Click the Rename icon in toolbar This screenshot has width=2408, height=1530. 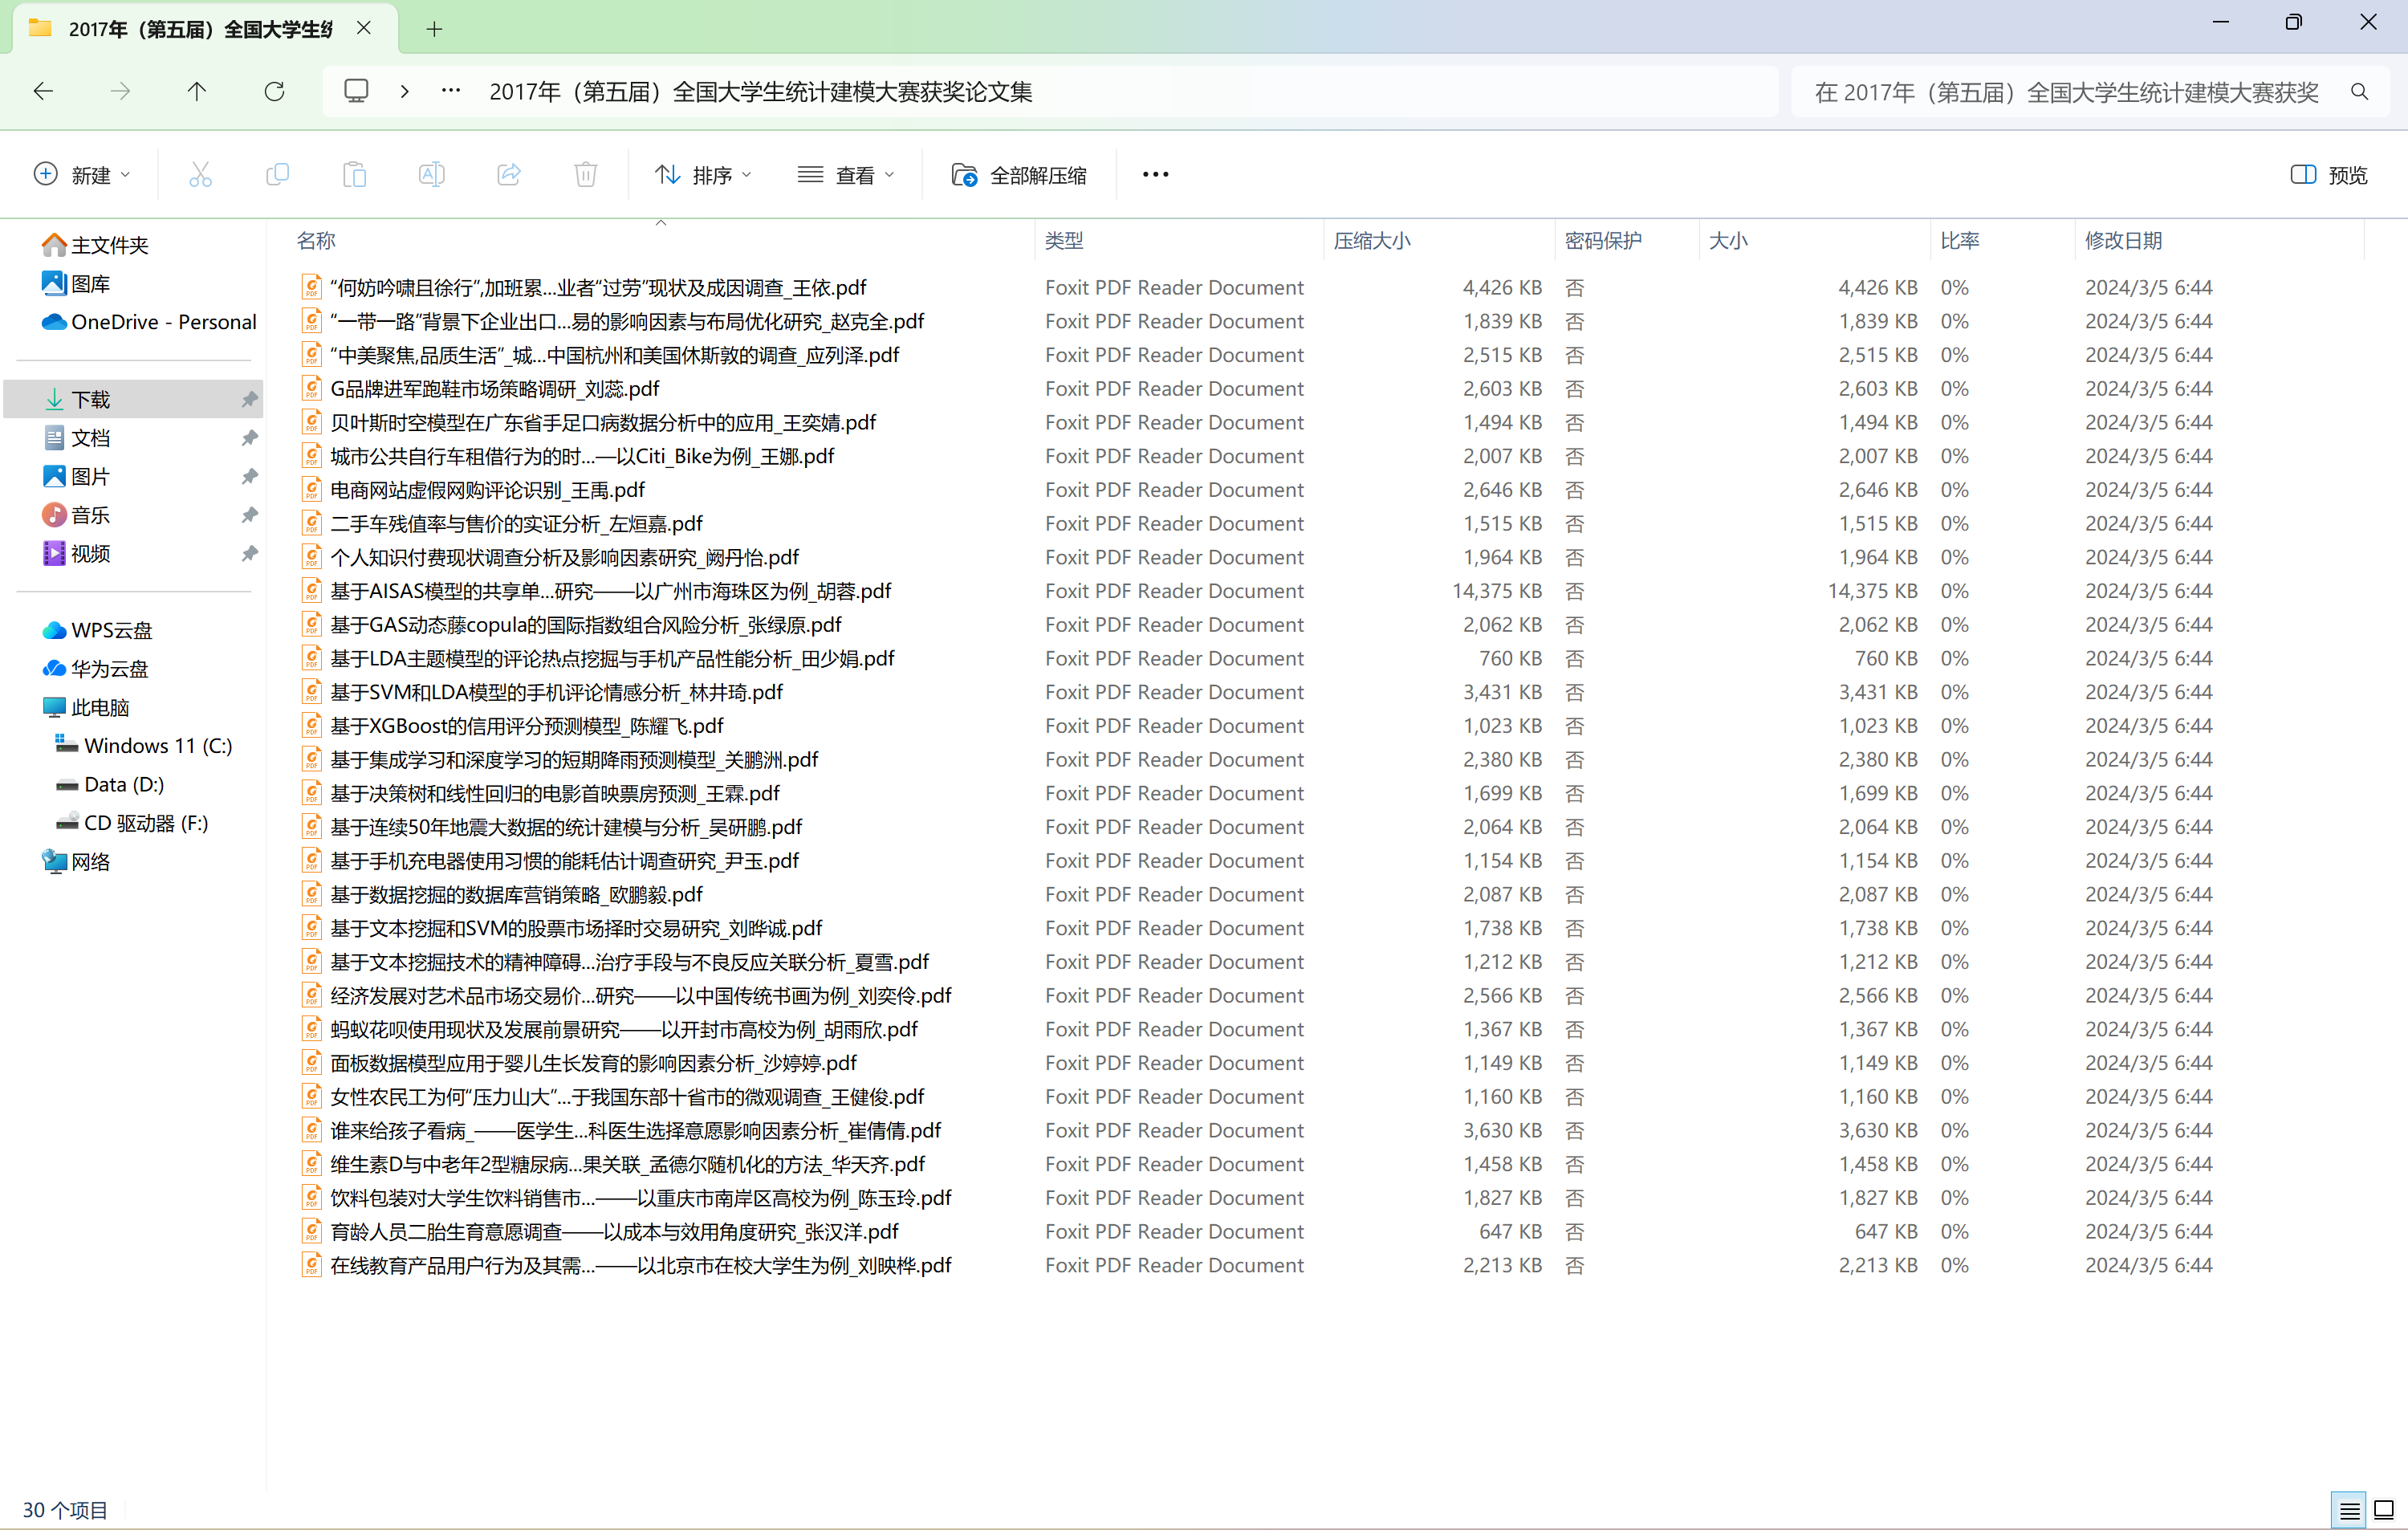coord(431,175)
